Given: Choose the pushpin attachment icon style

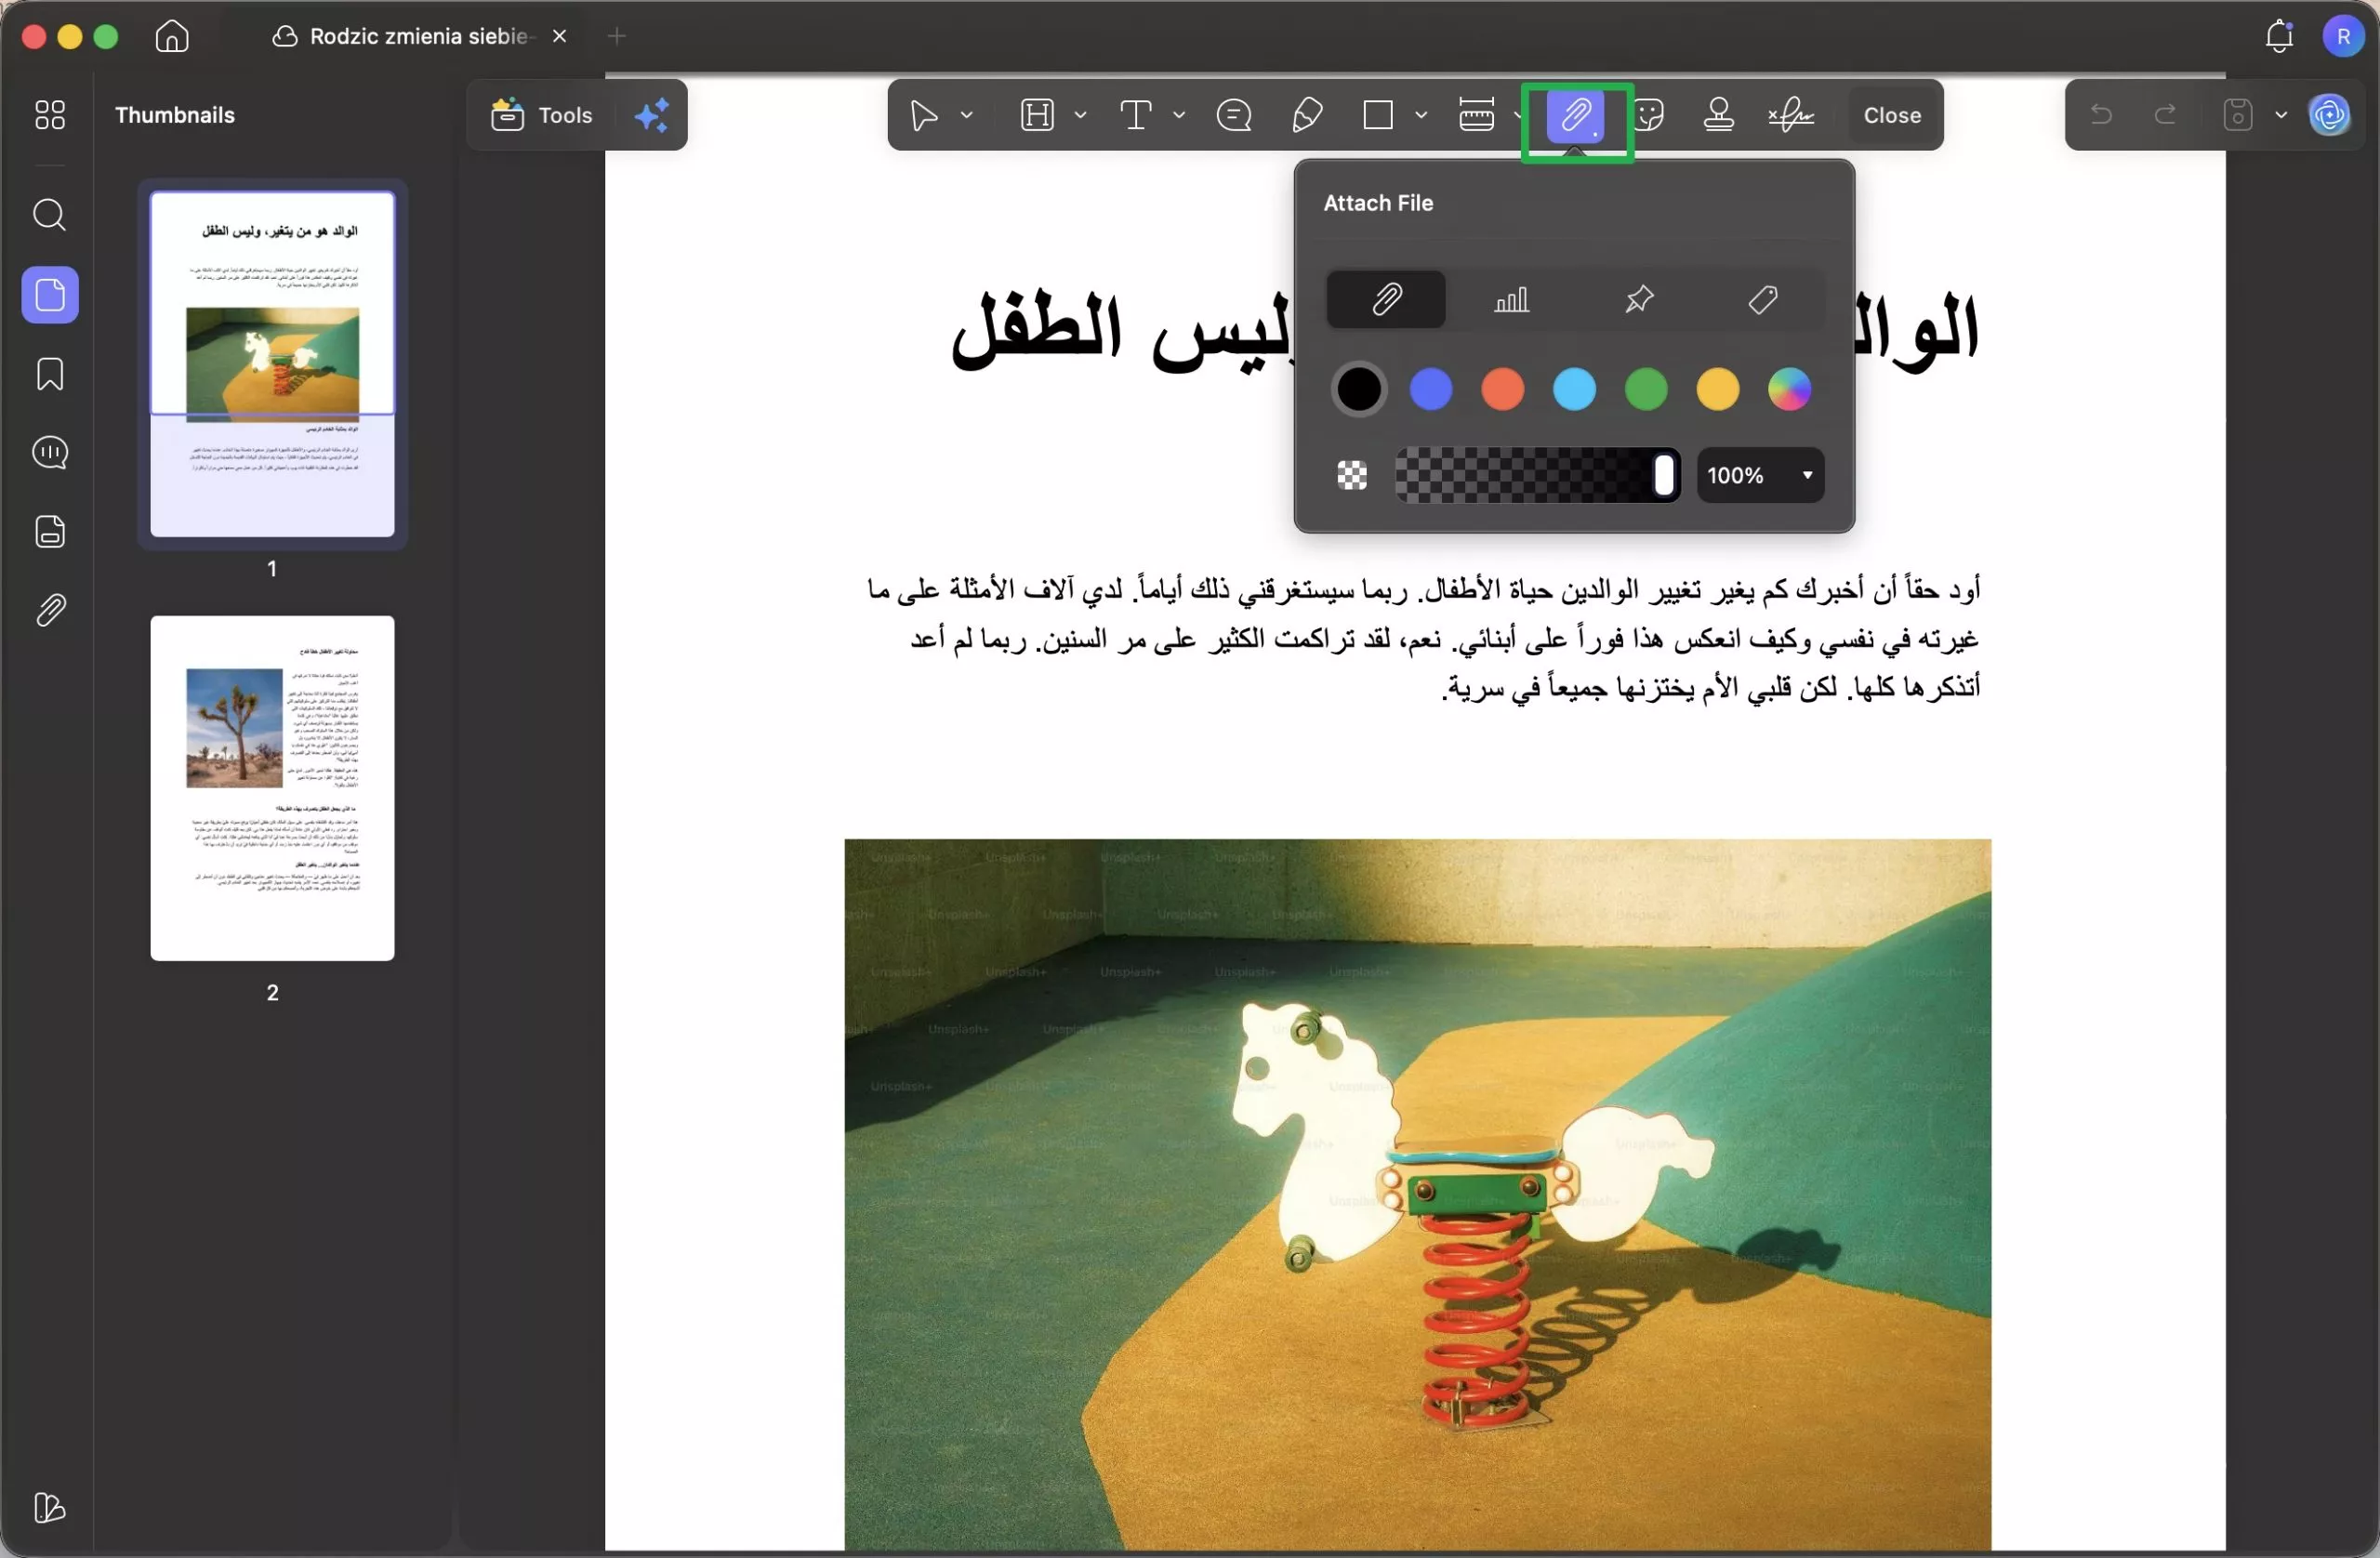Looking at the screenshot, I should click(x=1638, y=299).
